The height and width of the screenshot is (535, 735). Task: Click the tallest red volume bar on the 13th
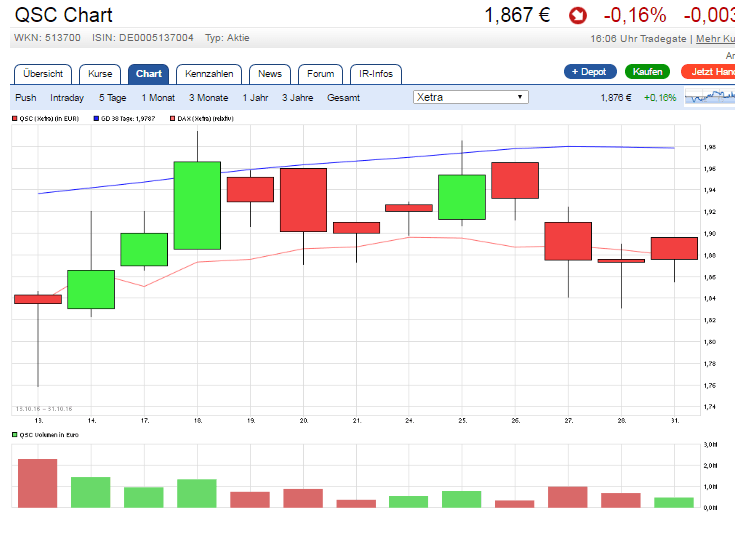[x=38, y=483]
